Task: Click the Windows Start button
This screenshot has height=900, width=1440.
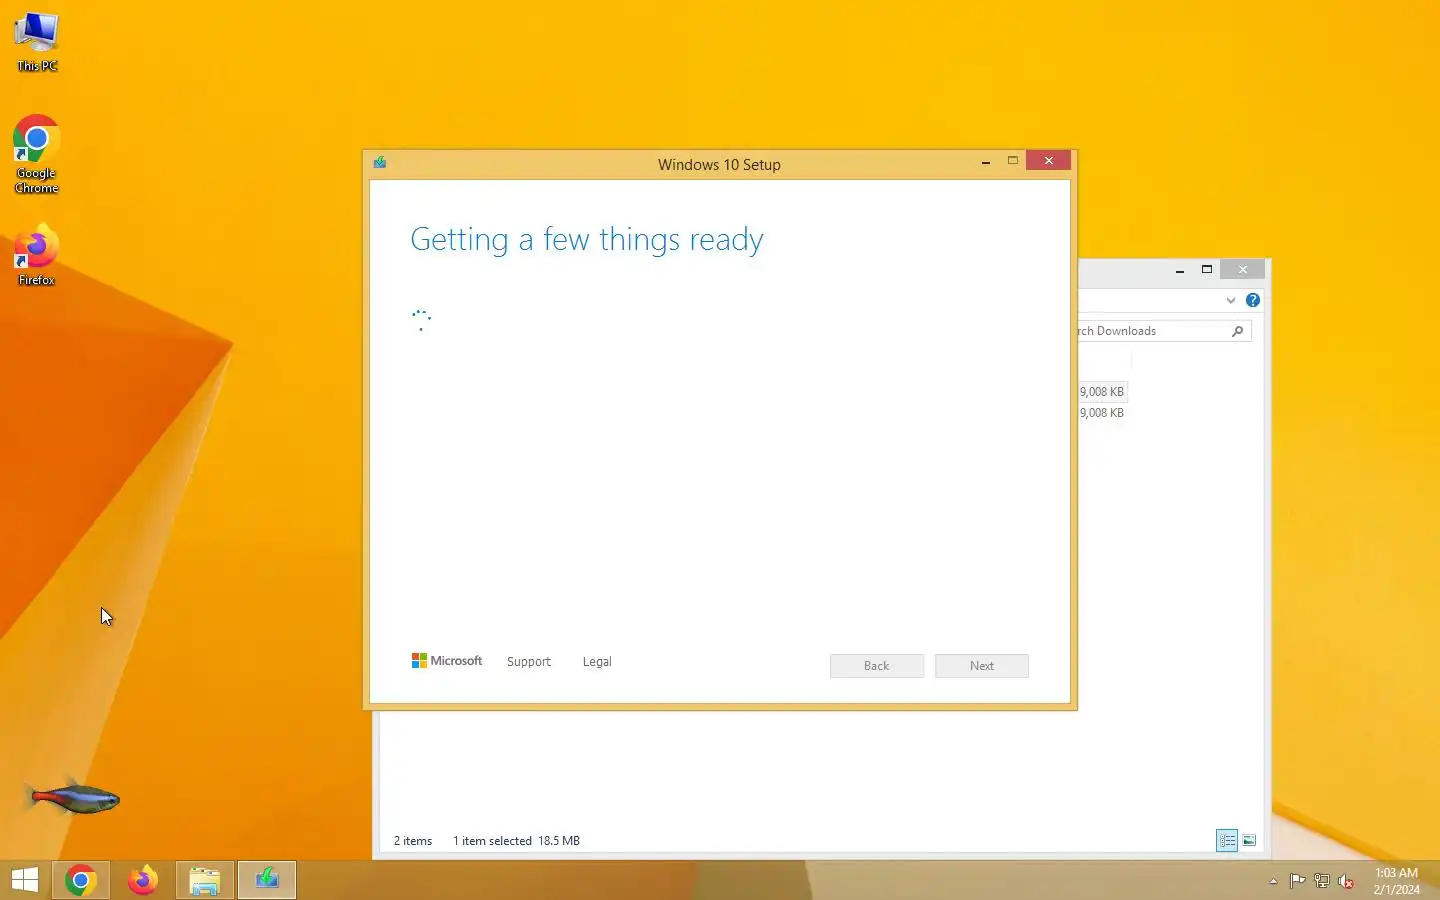Action: [x=25, y=880]
